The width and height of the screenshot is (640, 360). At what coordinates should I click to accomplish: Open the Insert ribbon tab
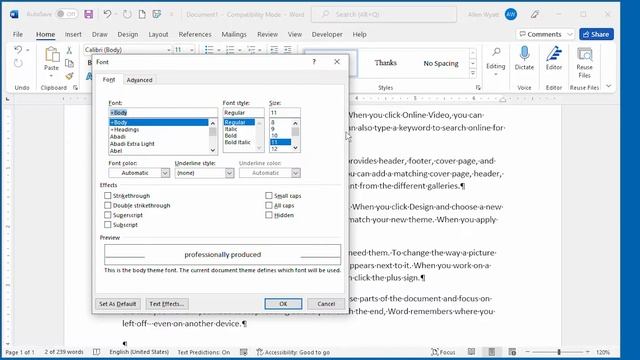73,34
